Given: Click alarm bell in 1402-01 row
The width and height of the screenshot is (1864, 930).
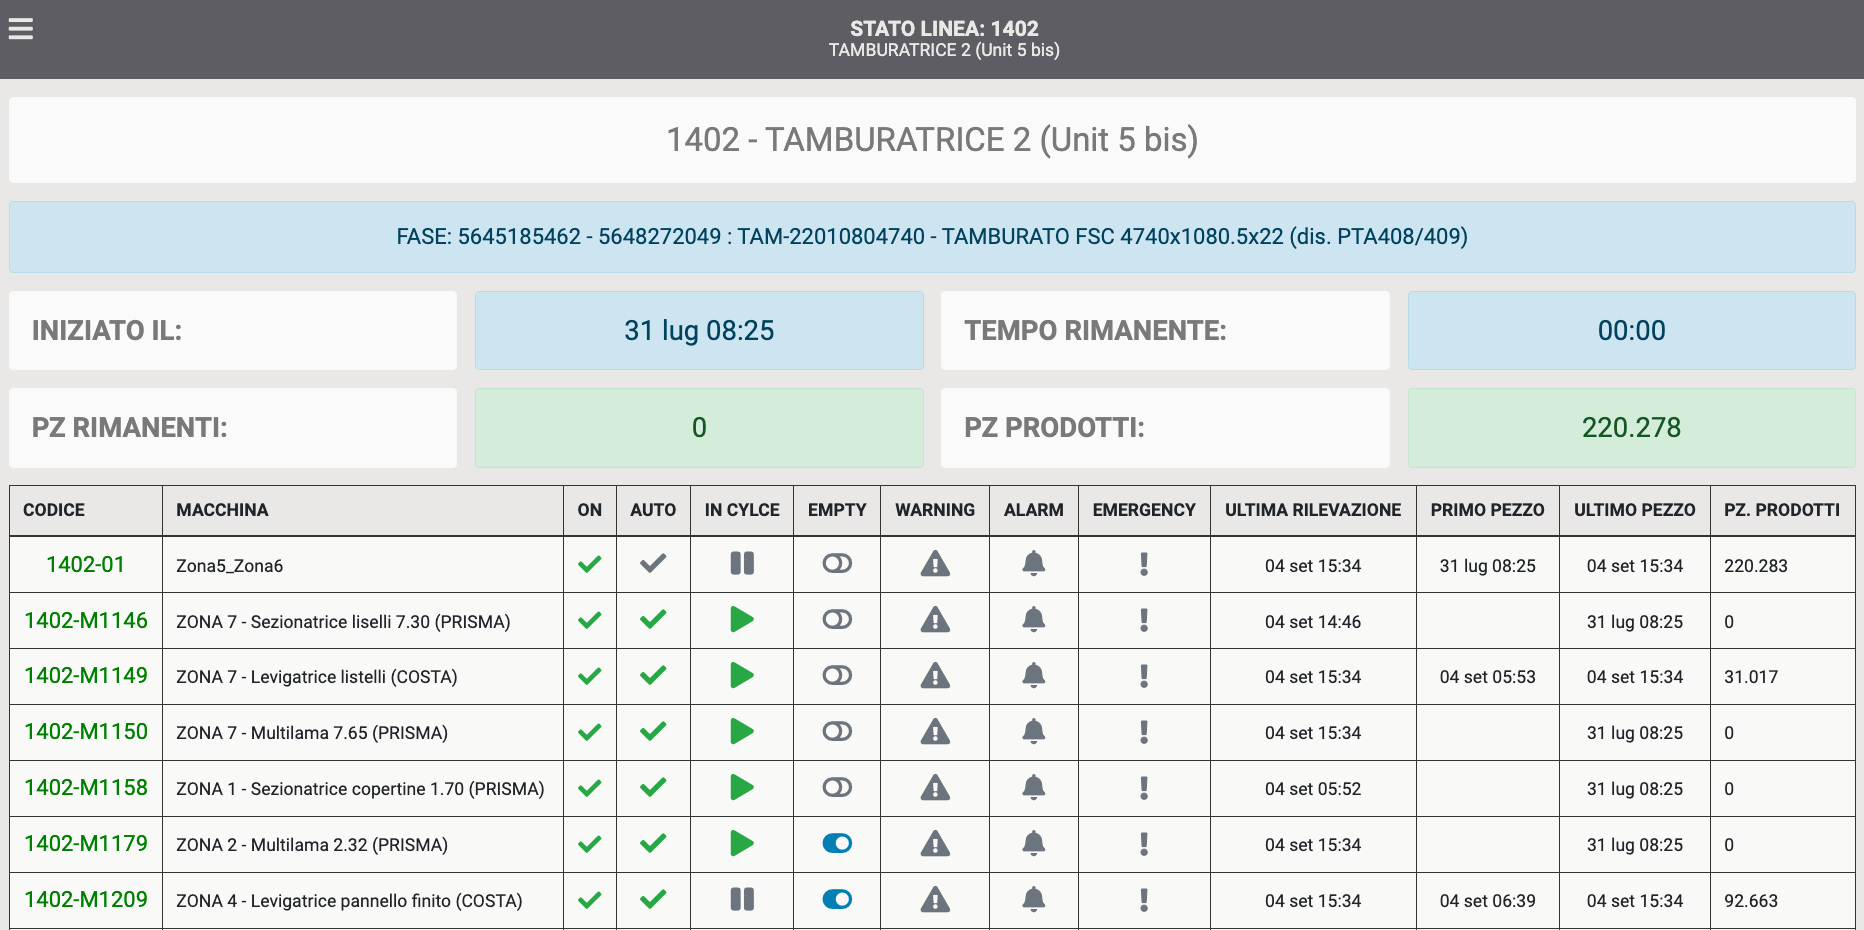Looking at the screenshot, I should (x=1034, y=564).
